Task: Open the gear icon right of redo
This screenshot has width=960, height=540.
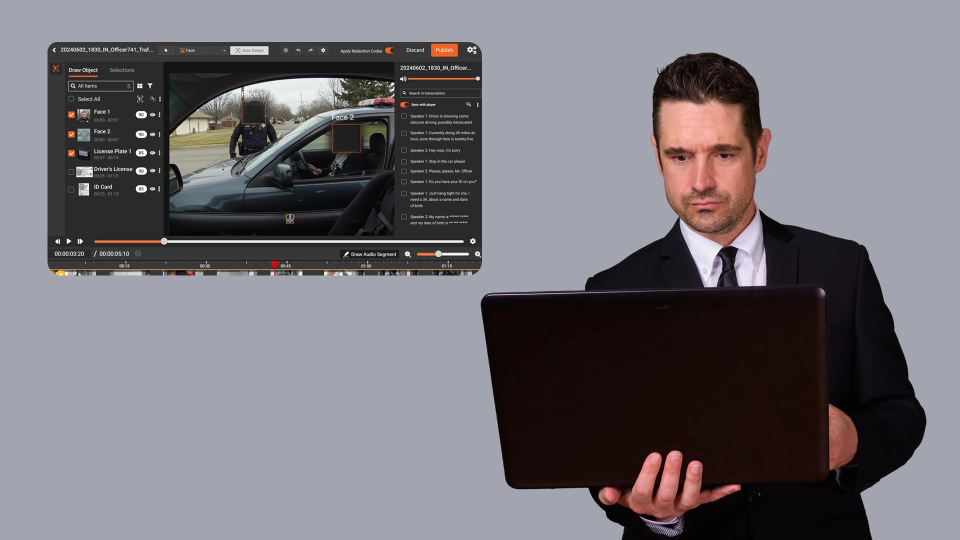Action: click(x=323, y=50)
